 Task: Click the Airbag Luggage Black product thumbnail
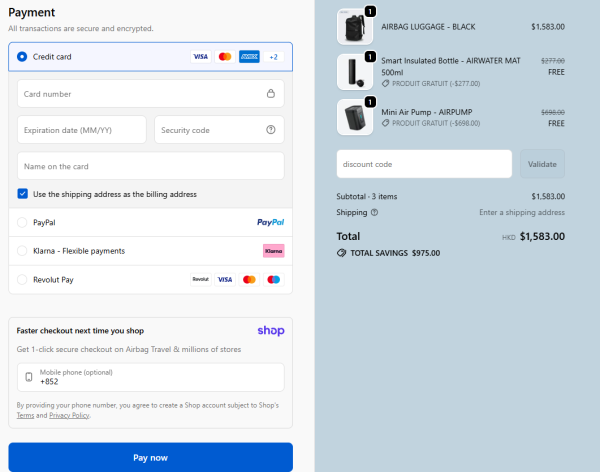(x=355, y=26)
